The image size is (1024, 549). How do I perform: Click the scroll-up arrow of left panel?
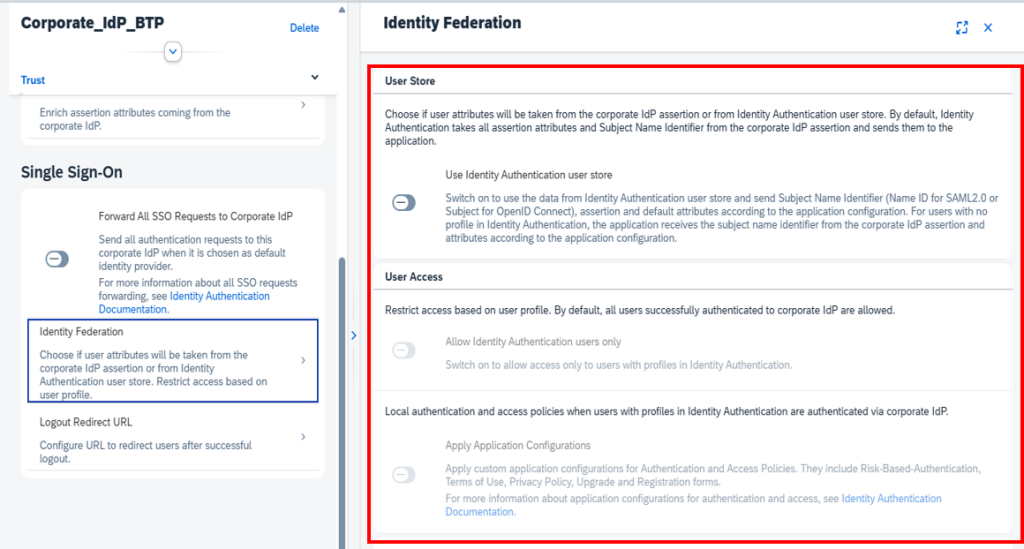(343, 9)
